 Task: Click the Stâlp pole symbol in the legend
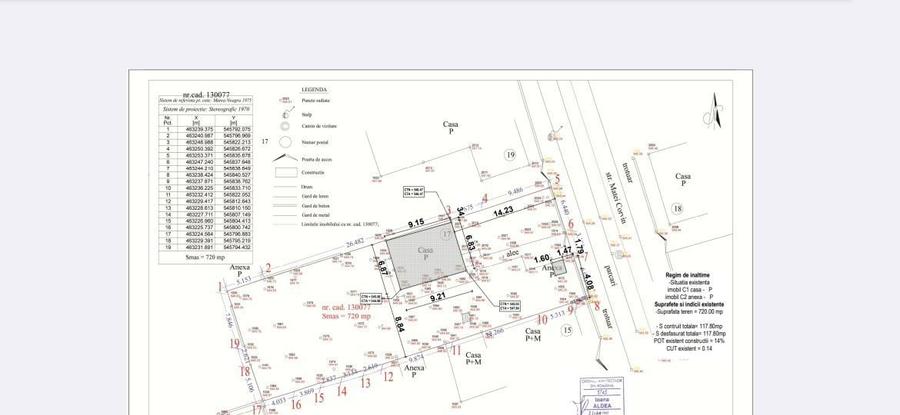click(x=284, y=115)
